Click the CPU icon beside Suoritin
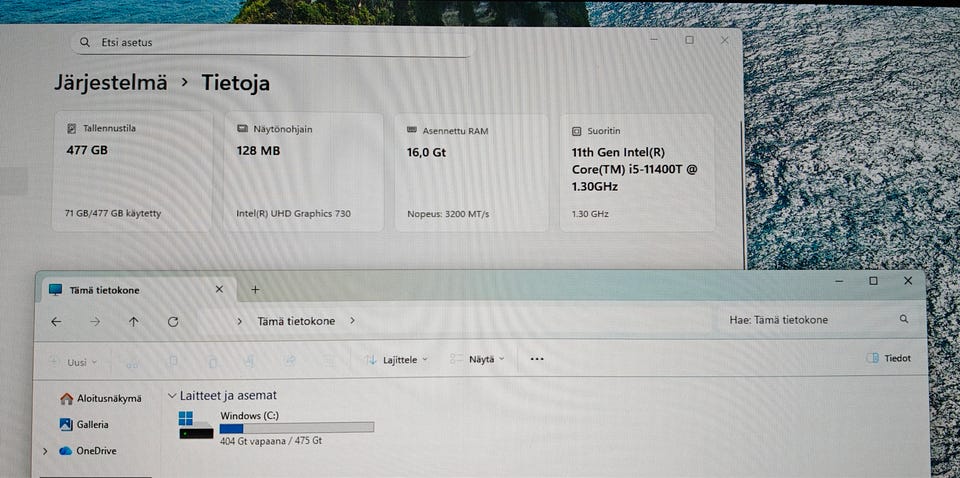The width and height of the screenshot is (960, 478). point(576,131)
